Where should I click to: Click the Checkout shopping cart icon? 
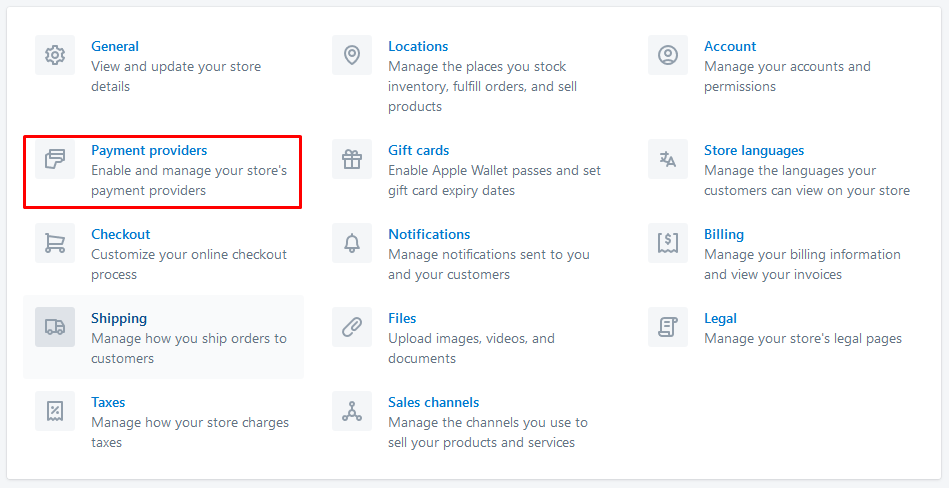point(55,243)
